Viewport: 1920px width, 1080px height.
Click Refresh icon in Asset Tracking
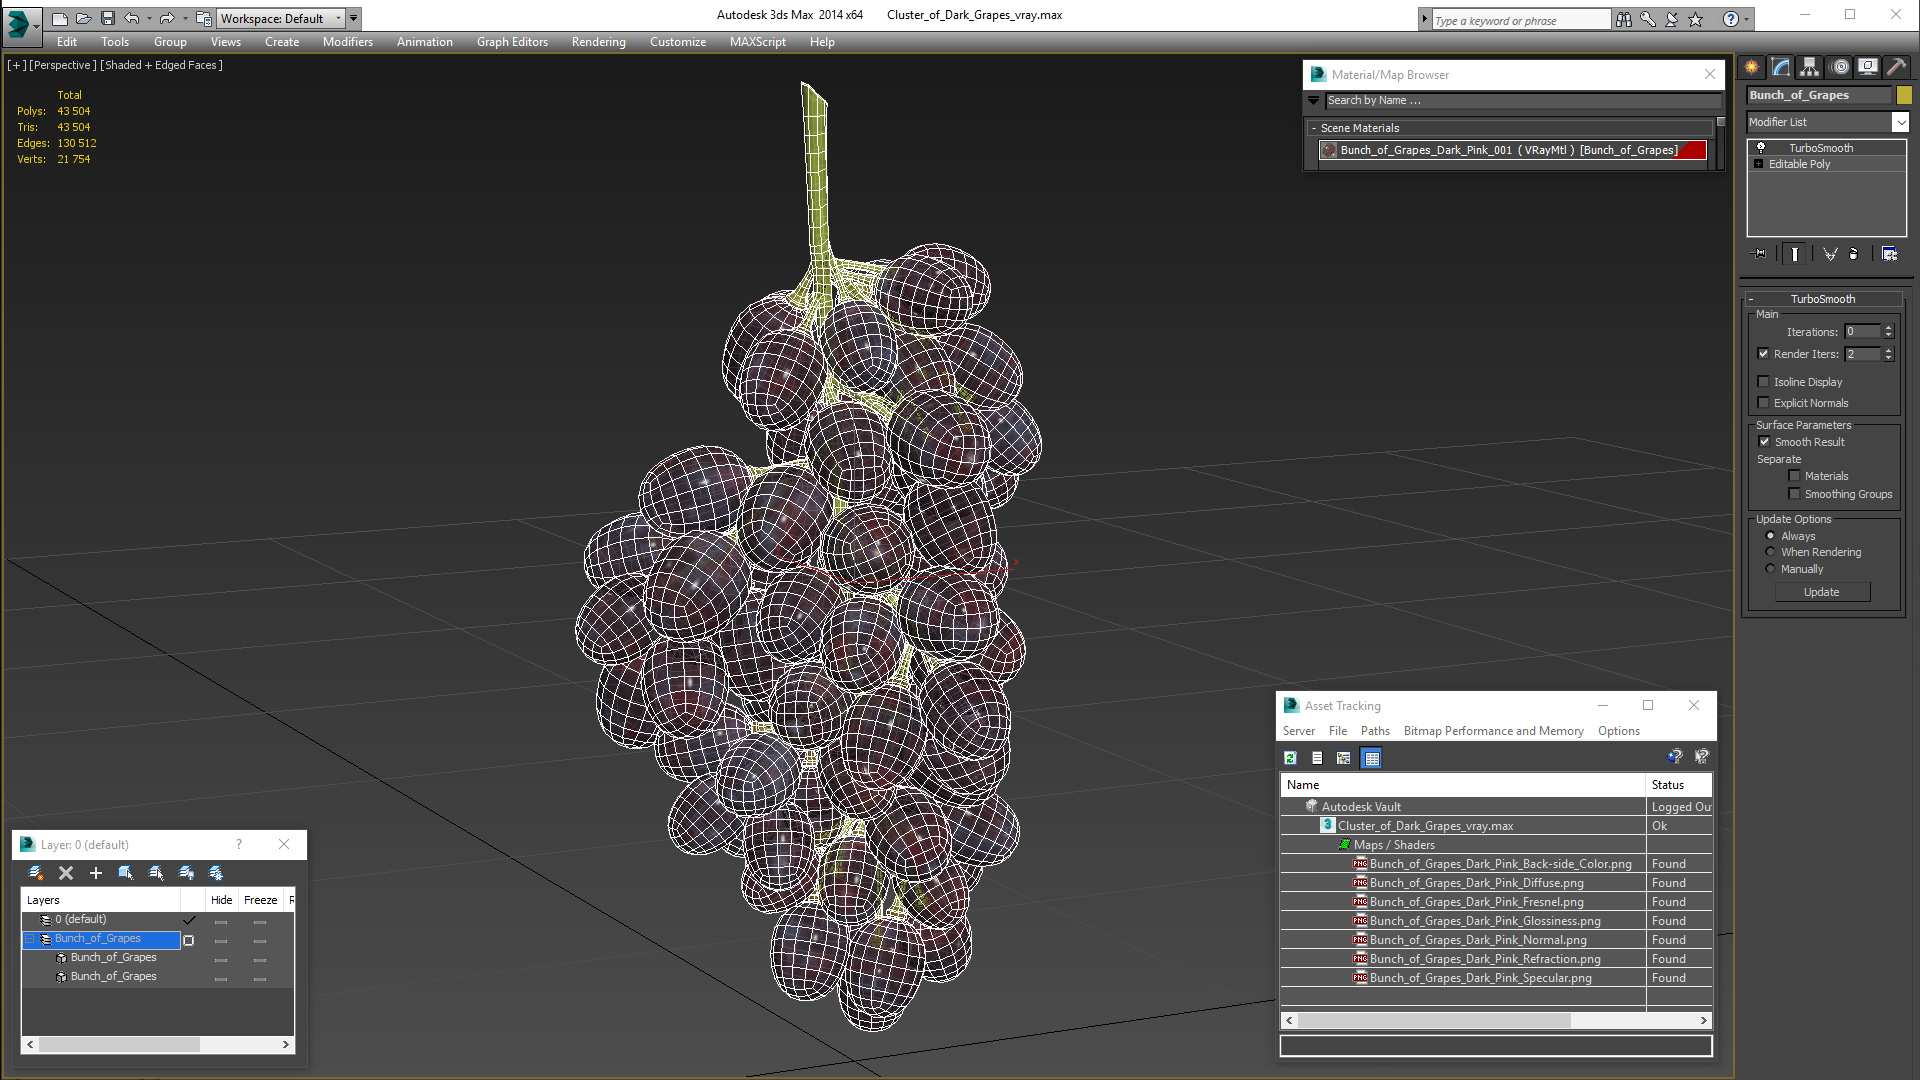point(1290,758)
